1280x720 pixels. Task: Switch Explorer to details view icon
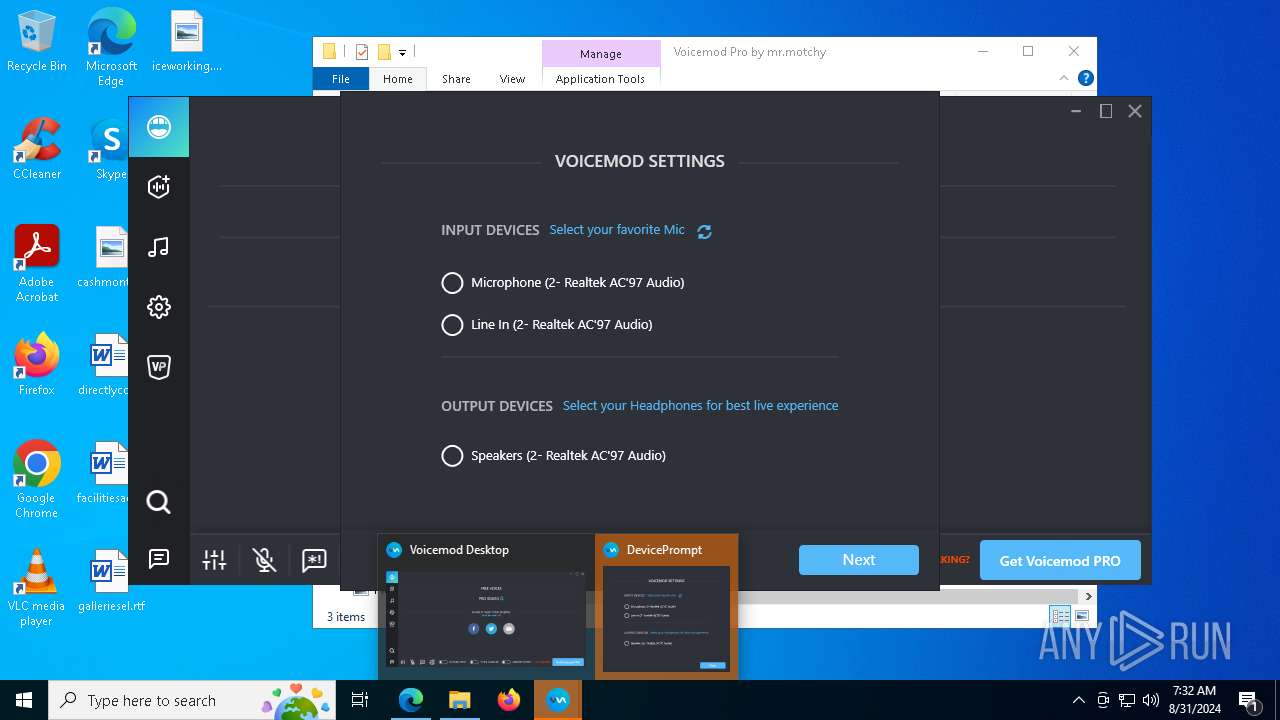(1060, 616)
